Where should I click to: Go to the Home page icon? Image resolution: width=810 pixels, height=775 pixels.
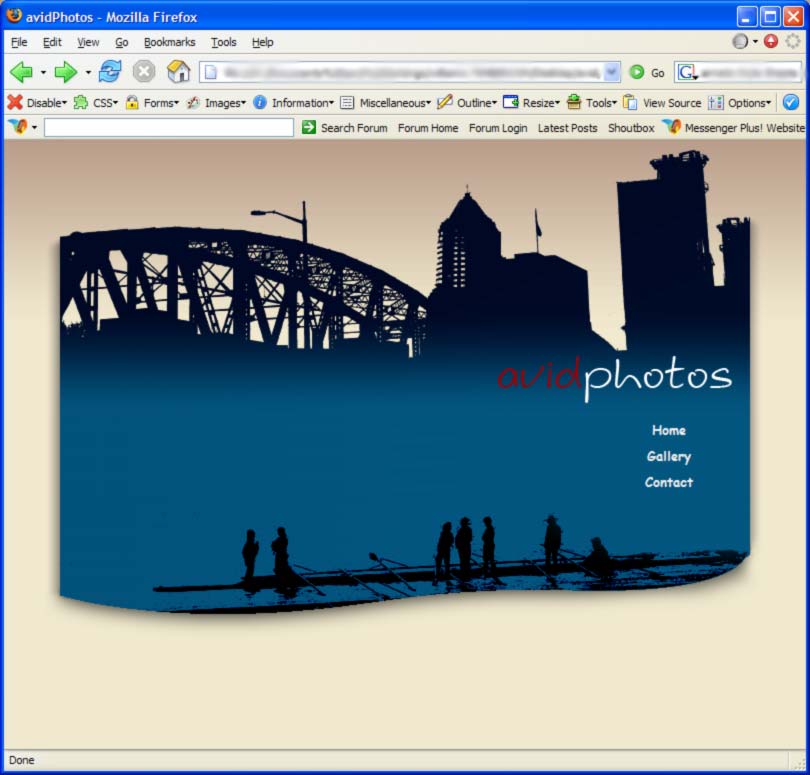click(x=178, y=72)
